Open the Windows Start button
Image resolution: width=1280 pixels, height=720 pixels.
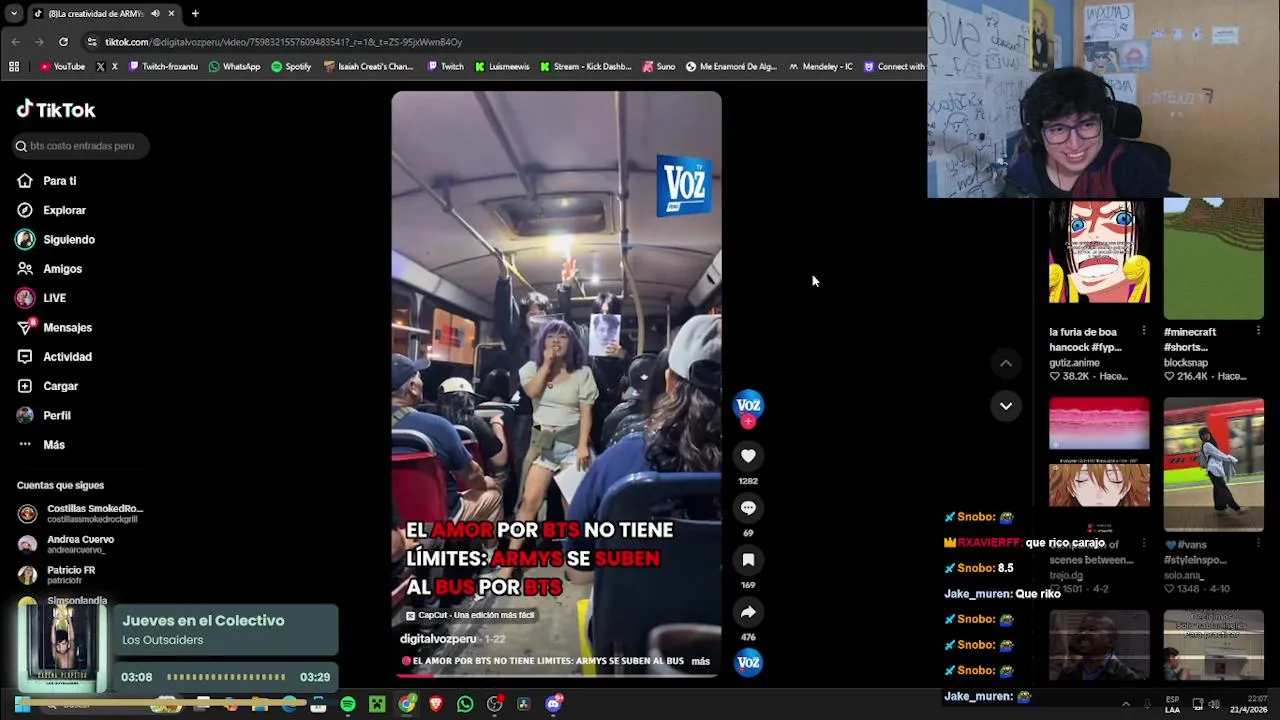[x=22, y=705]
